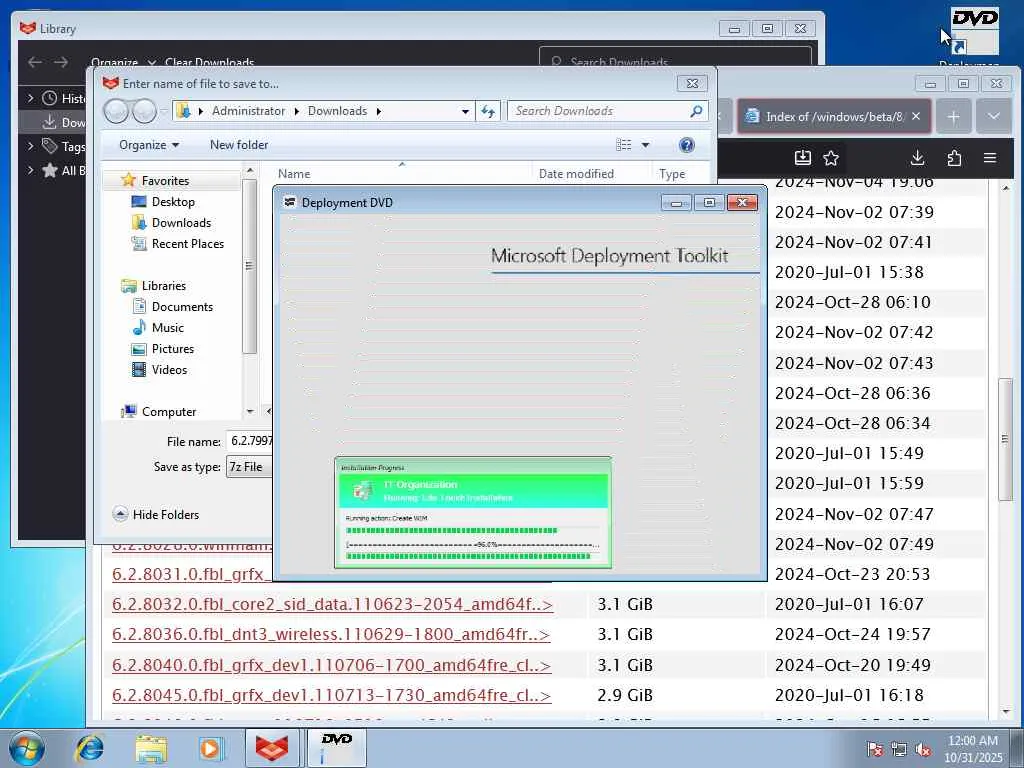Select Computer in navigation pane

[168, 411]
